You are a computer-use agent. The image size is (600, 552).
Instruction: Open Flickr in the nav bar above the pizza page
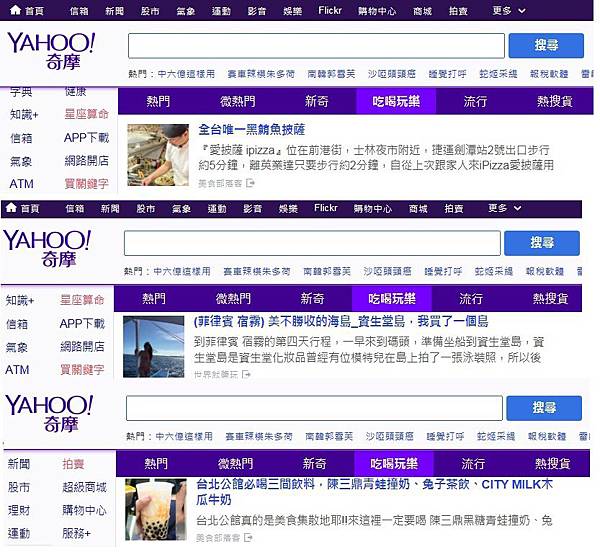pyautogui.click(x=329, y=10)
